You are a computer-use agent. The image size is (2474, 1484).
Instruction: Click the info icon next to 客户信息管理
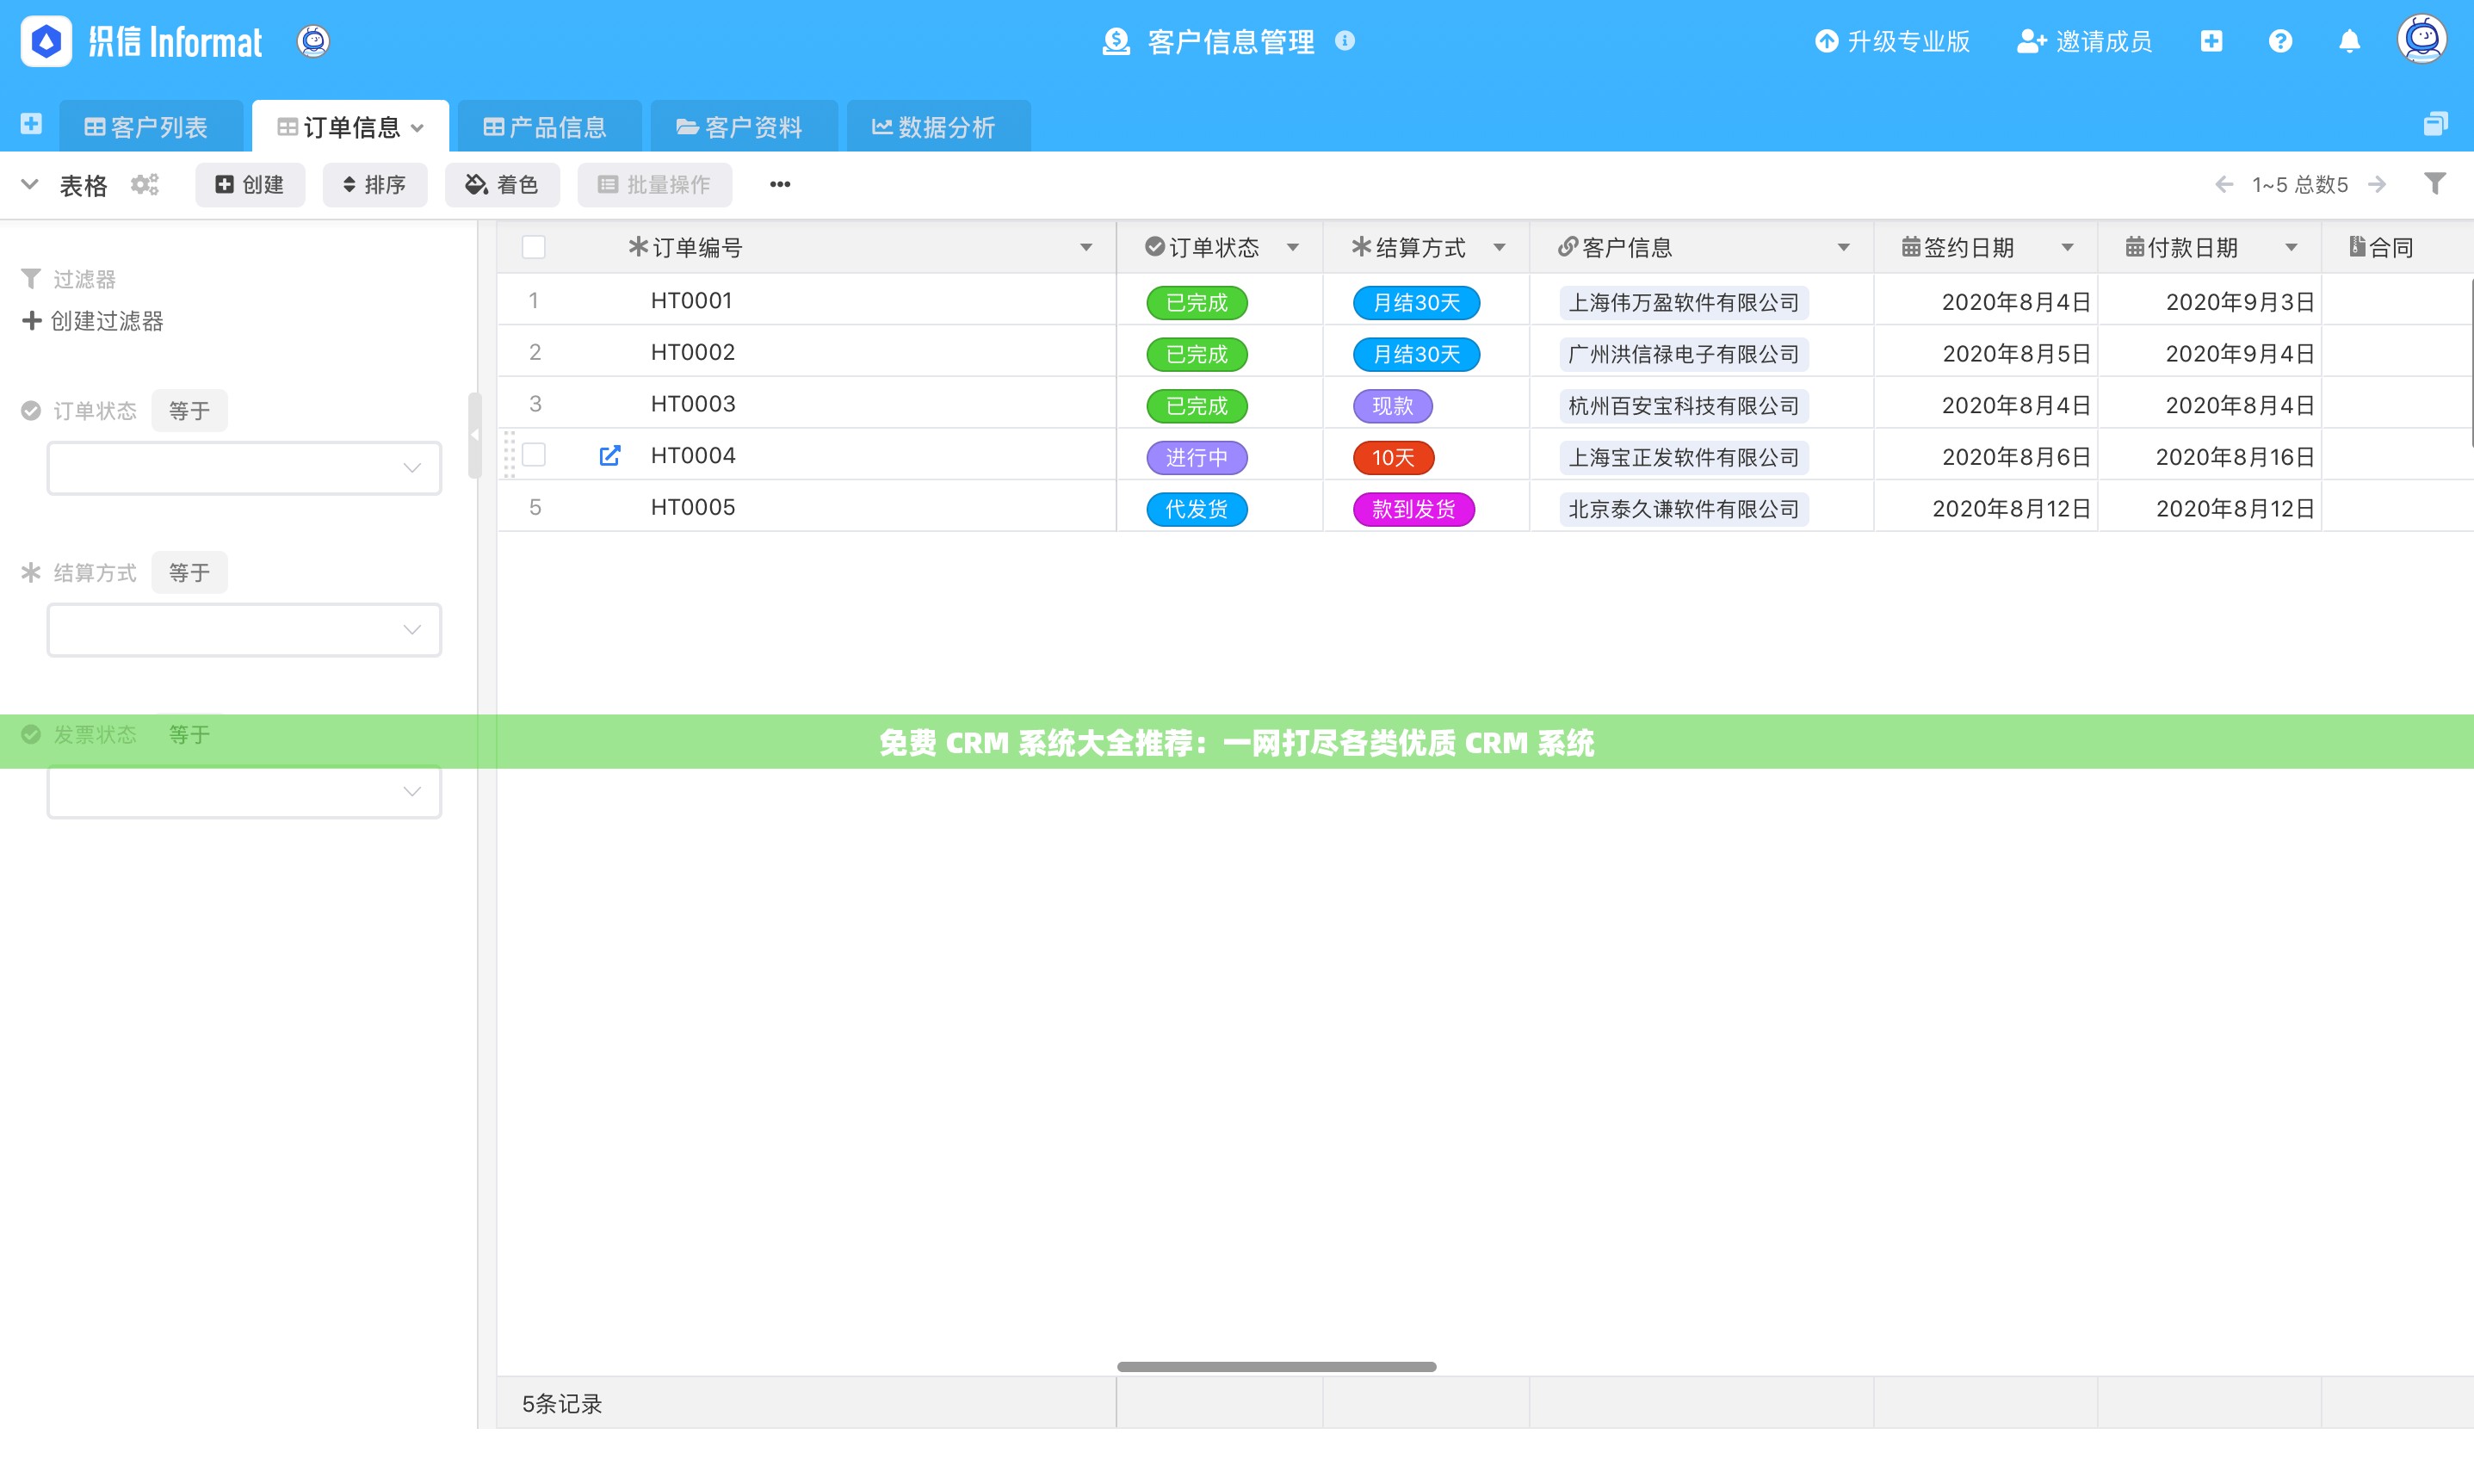coord(1345,41)
